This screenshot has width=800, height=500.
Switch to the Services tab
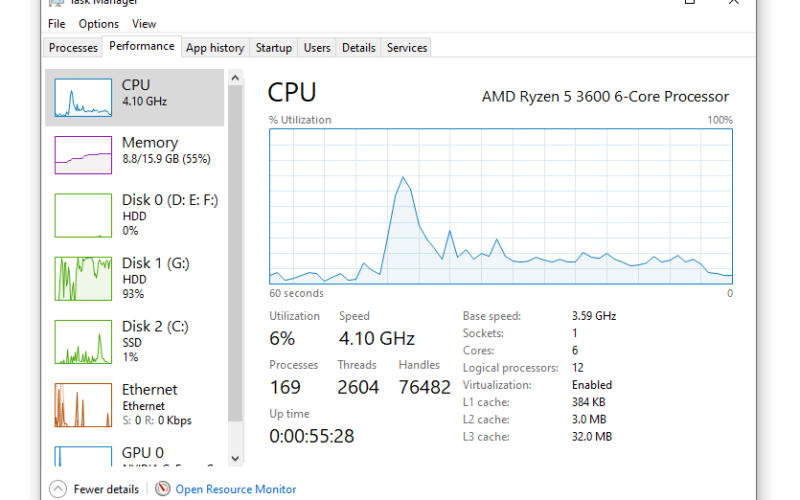point(407,47)
